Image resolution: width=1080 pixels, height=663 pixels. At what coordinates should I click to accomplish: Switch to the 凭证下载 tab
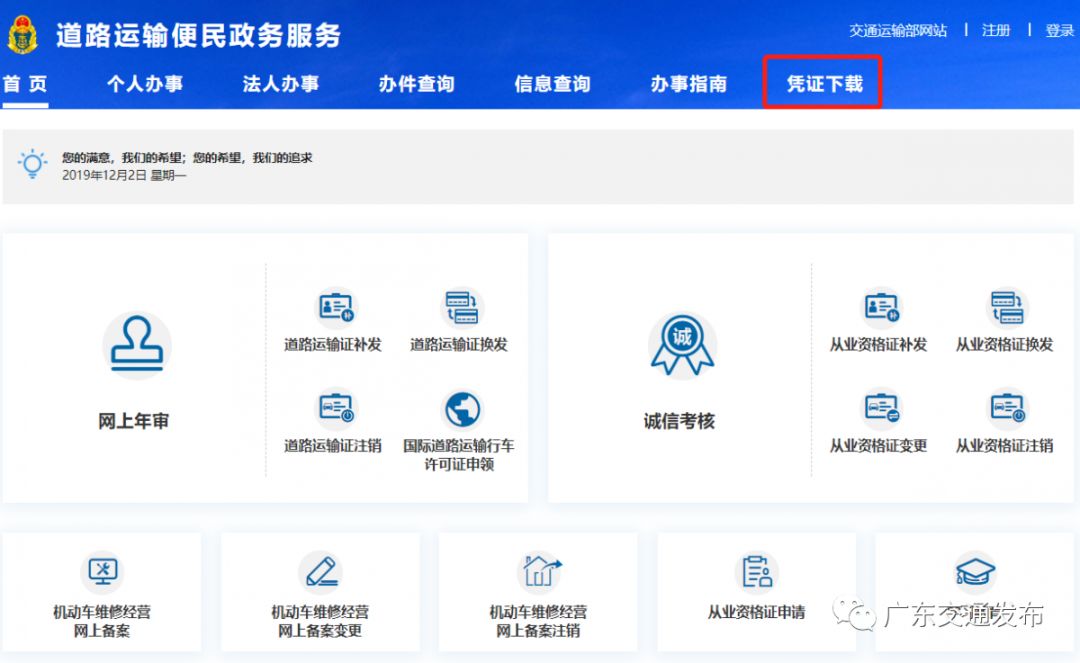click(820, 84)
